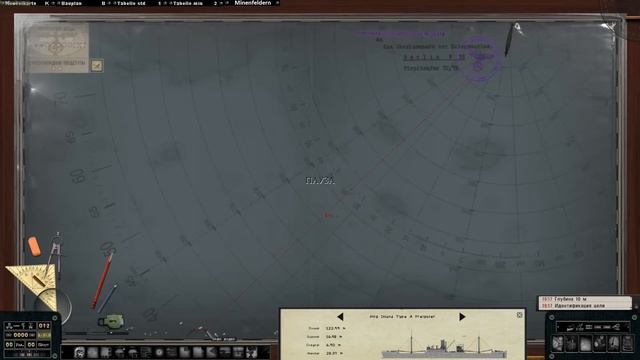The width and height of the screenshot is (640, 360).
Task: Click the red submarine marker on the map
Action: tap(328, 215)
